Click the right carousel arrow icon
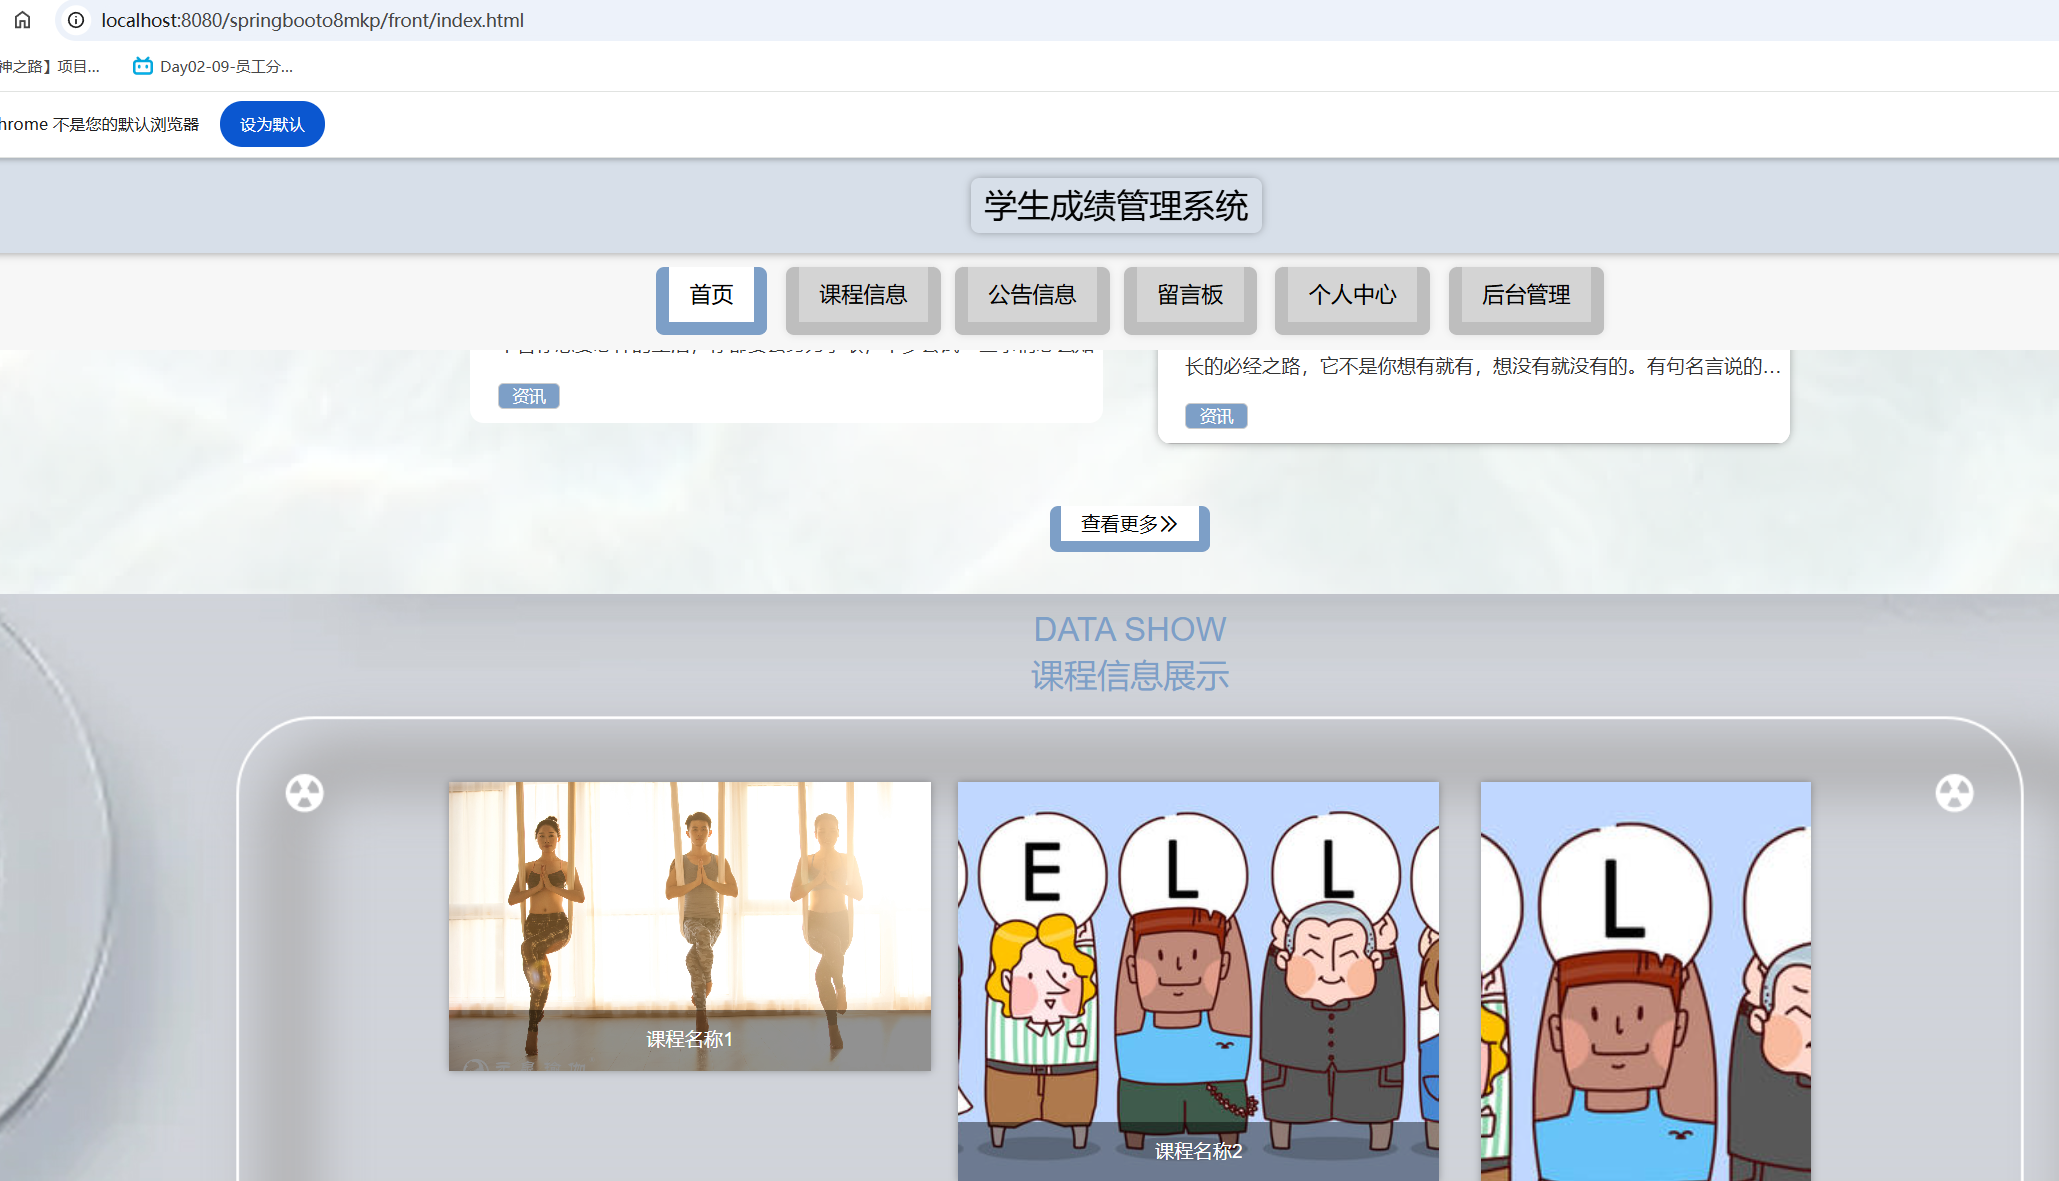This screenshot has height=1181, width=2059. point(1954,793)
